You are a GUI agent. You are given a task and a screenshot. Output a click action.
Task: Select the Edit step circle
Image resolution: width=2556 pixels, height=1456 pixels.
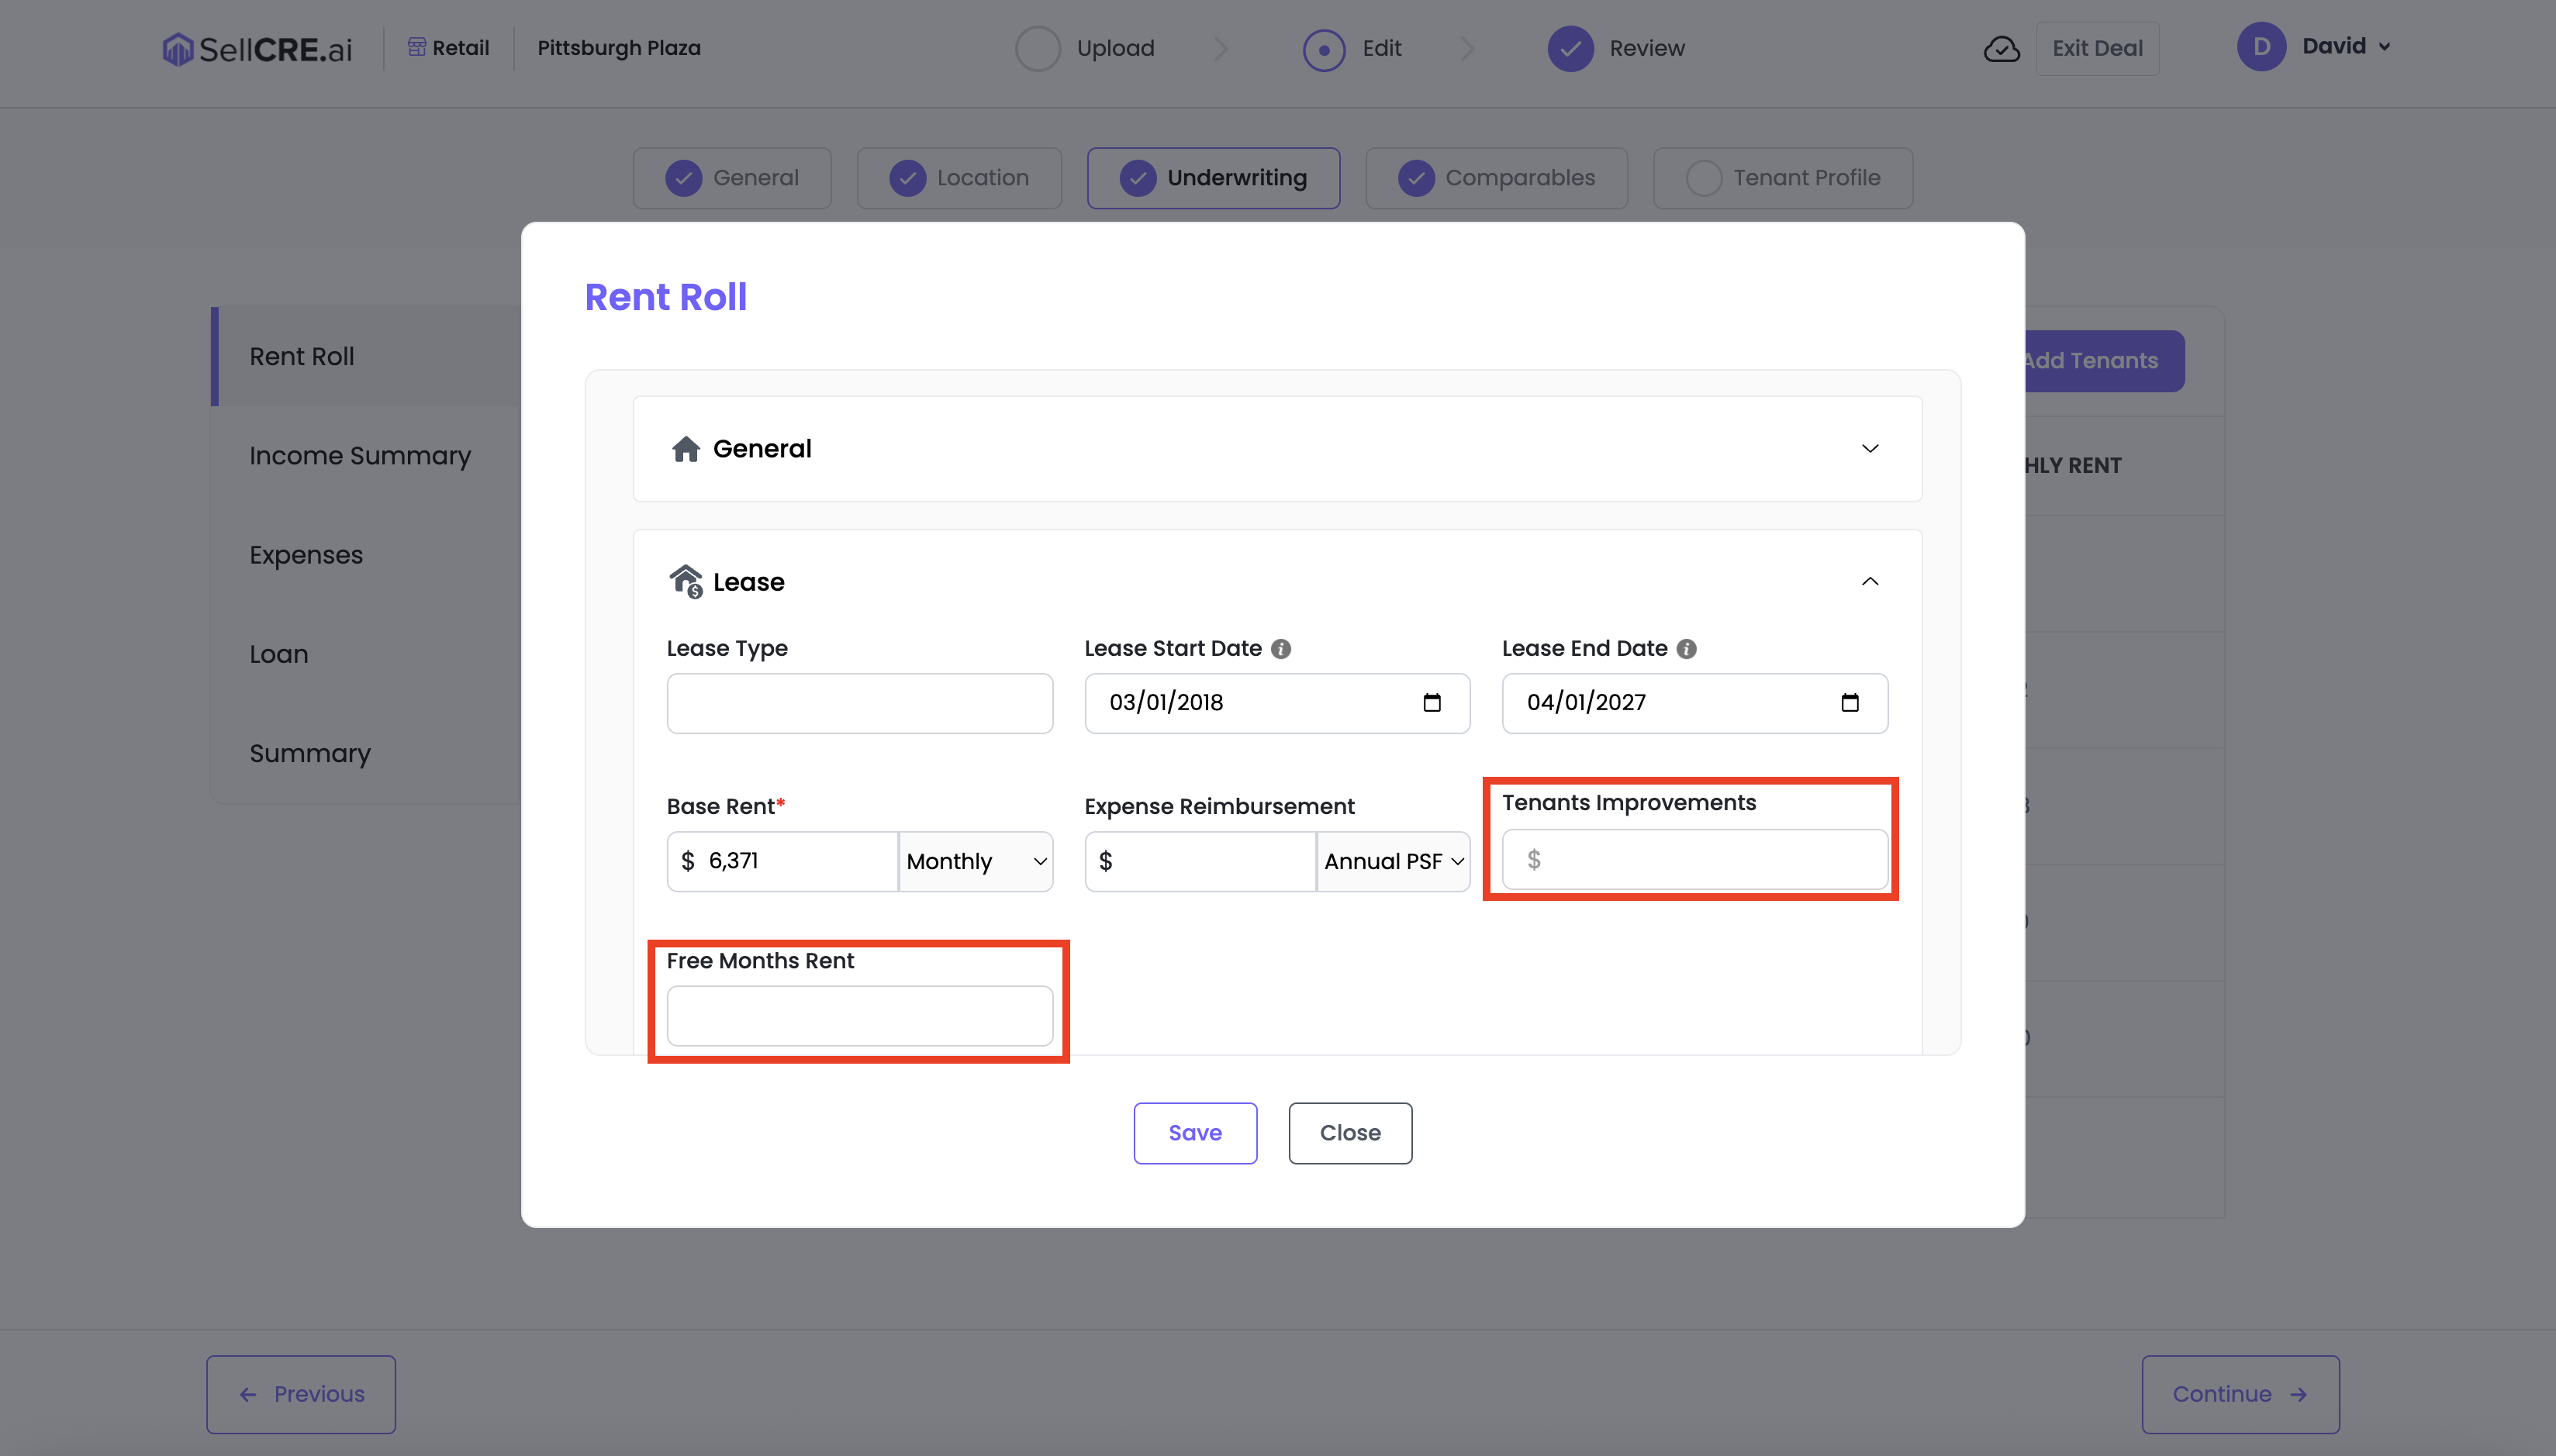[1324, 49]
